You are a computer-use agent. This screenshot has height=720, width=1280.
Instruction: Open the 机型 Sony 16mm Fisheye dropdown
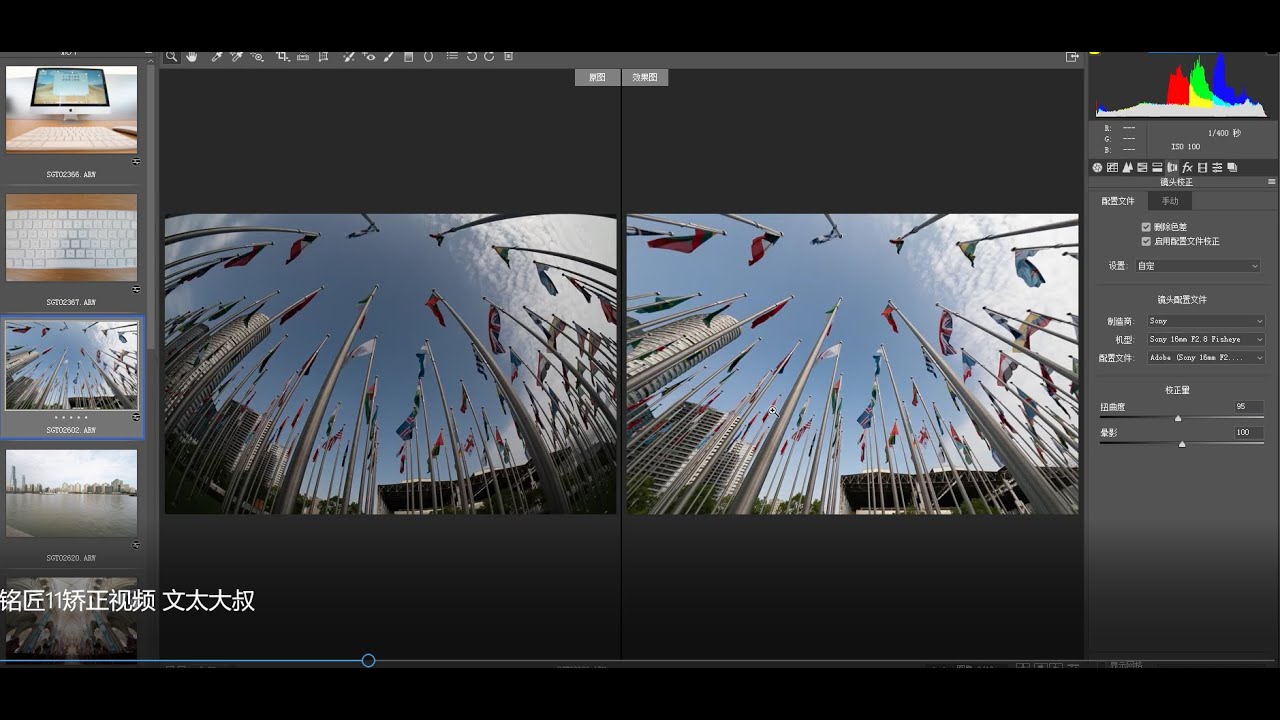click(x=1205, y=339)
